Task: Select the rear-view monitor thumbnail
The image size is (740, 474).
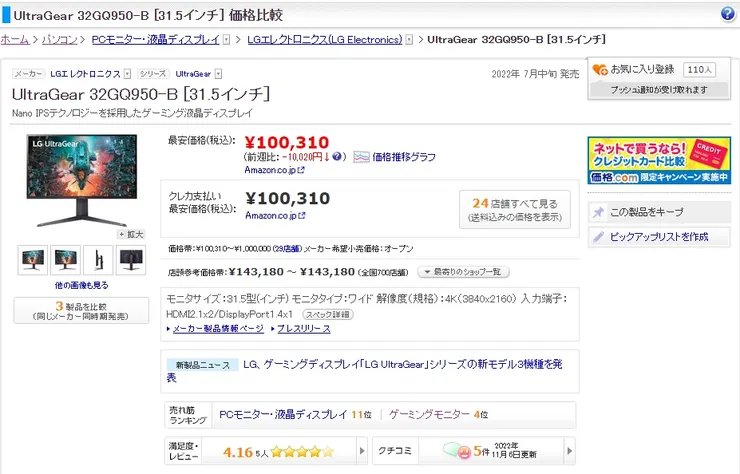Action: (x=131, y=260)
